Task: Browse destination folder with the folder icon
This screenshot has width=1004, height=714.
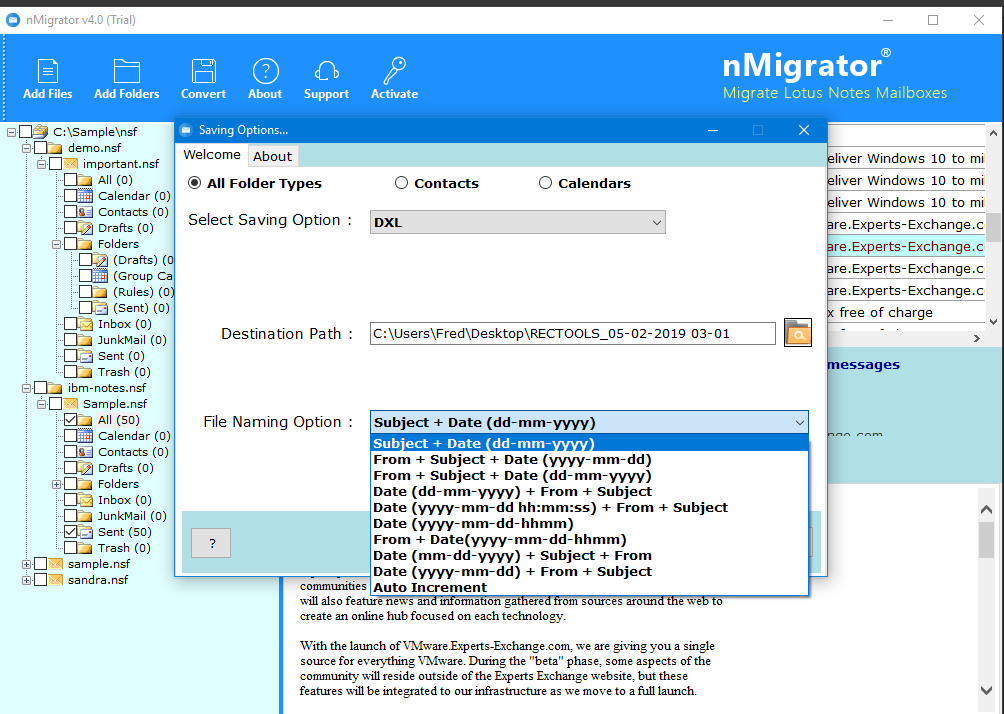Action: click(798, 333)
